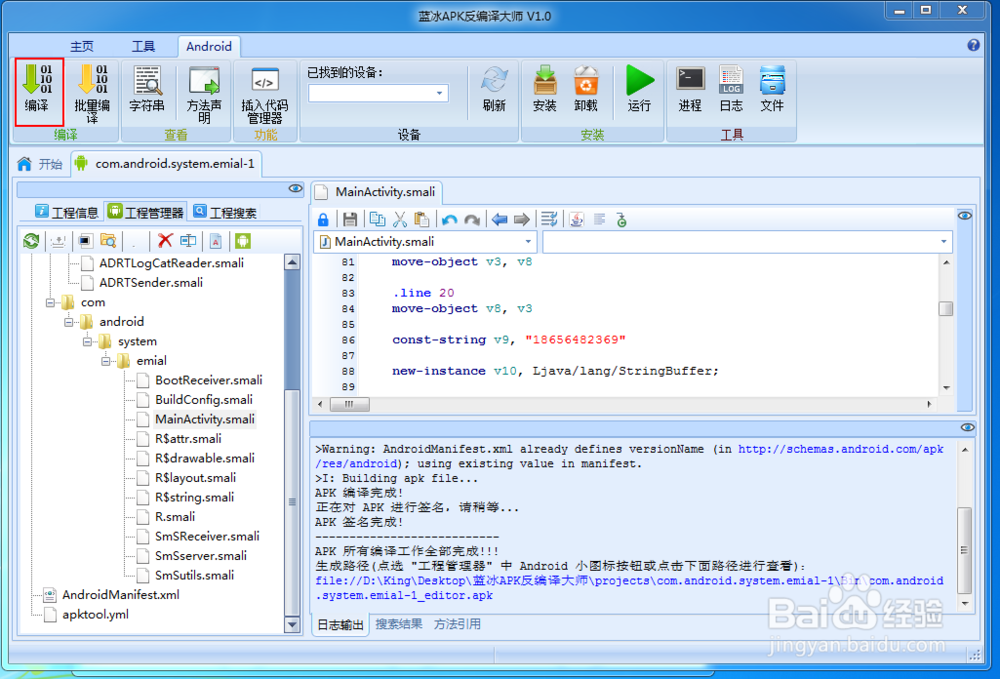Viewport: 1000px width, 679px height.
Task: Click the MainActivity.smali editor tab
Action: 378,192
